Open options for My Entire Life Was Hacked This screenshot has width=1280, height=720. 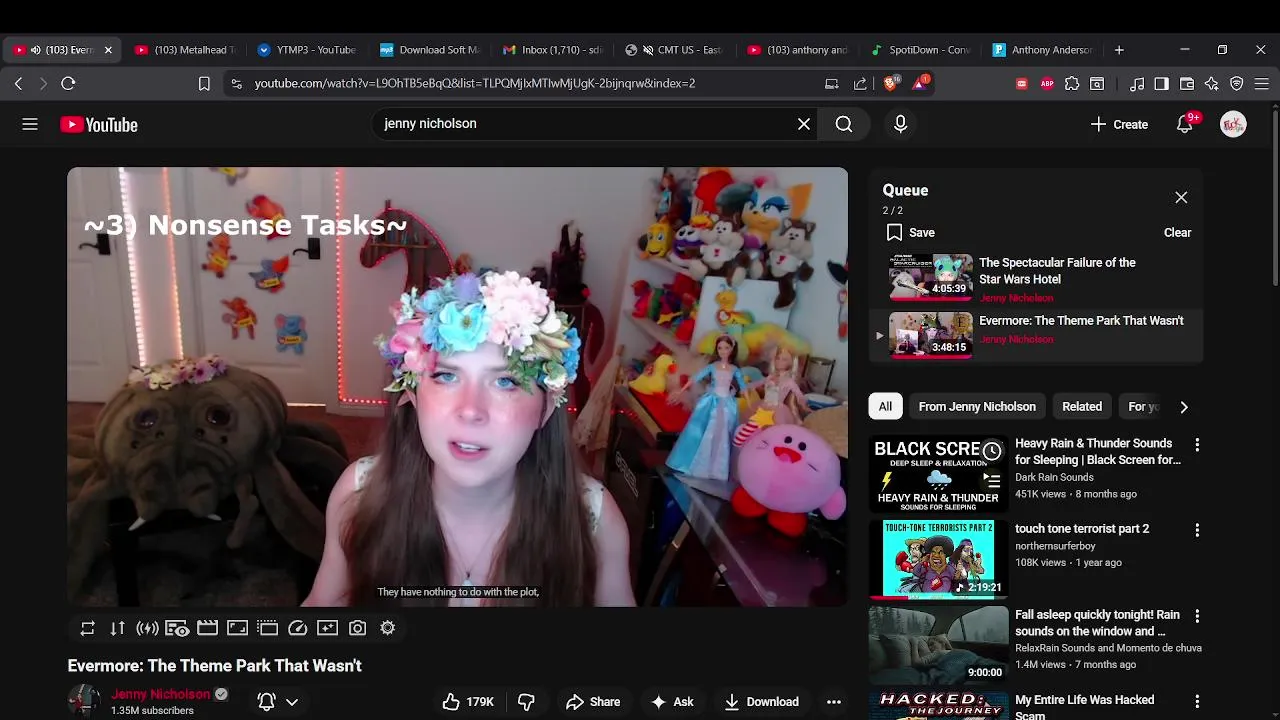(x=1197, y=701)
